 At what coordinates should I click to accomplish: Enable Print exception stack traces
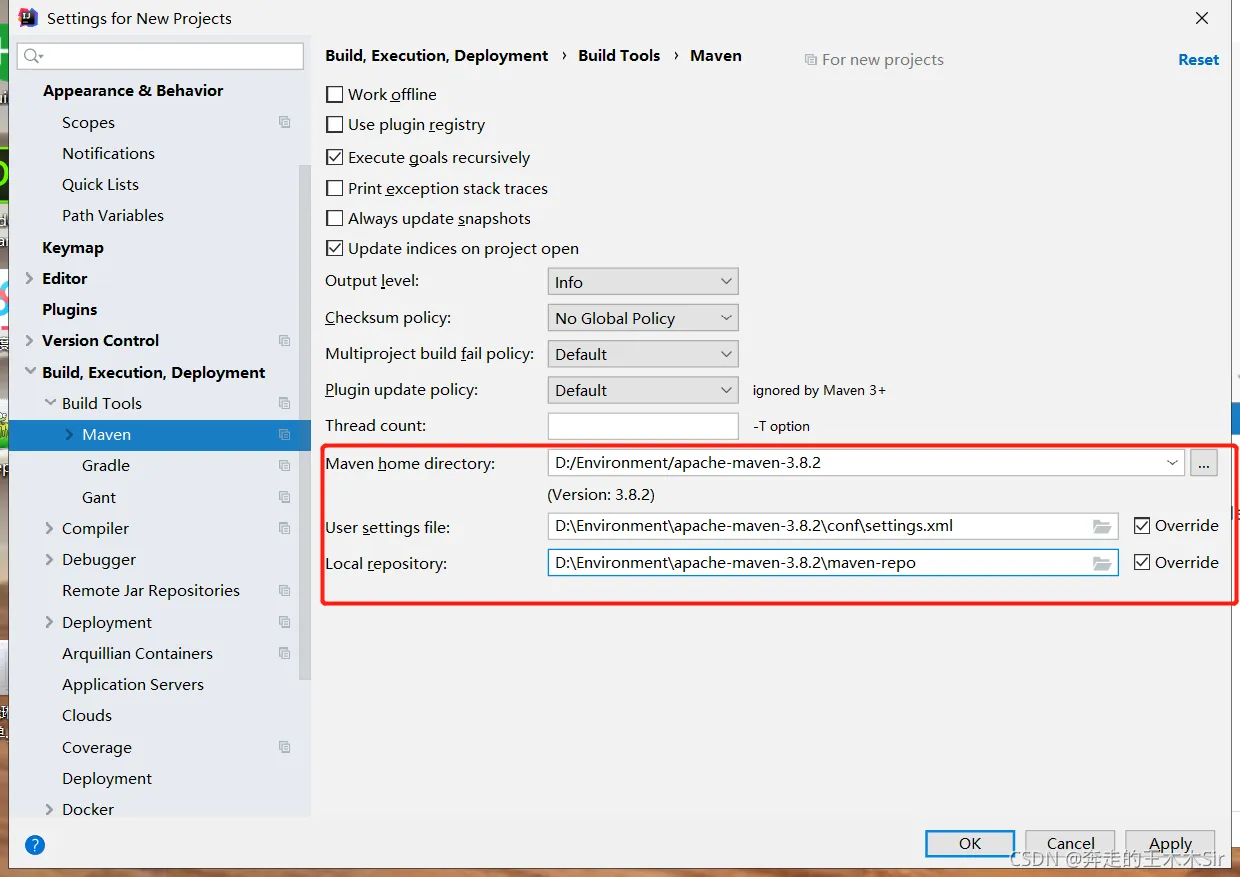[x=335, y=188]
